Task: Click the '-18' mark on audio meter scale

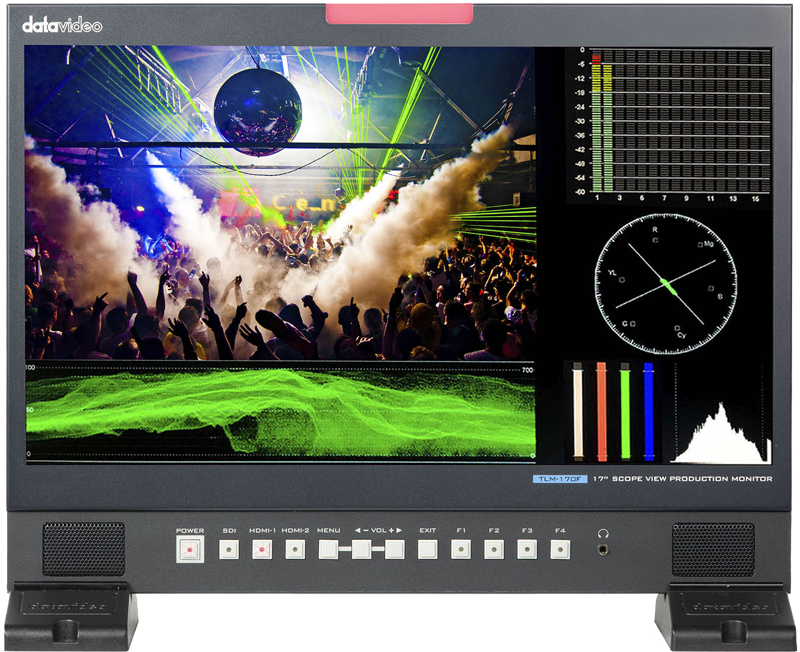Action: tap(580, 93)
